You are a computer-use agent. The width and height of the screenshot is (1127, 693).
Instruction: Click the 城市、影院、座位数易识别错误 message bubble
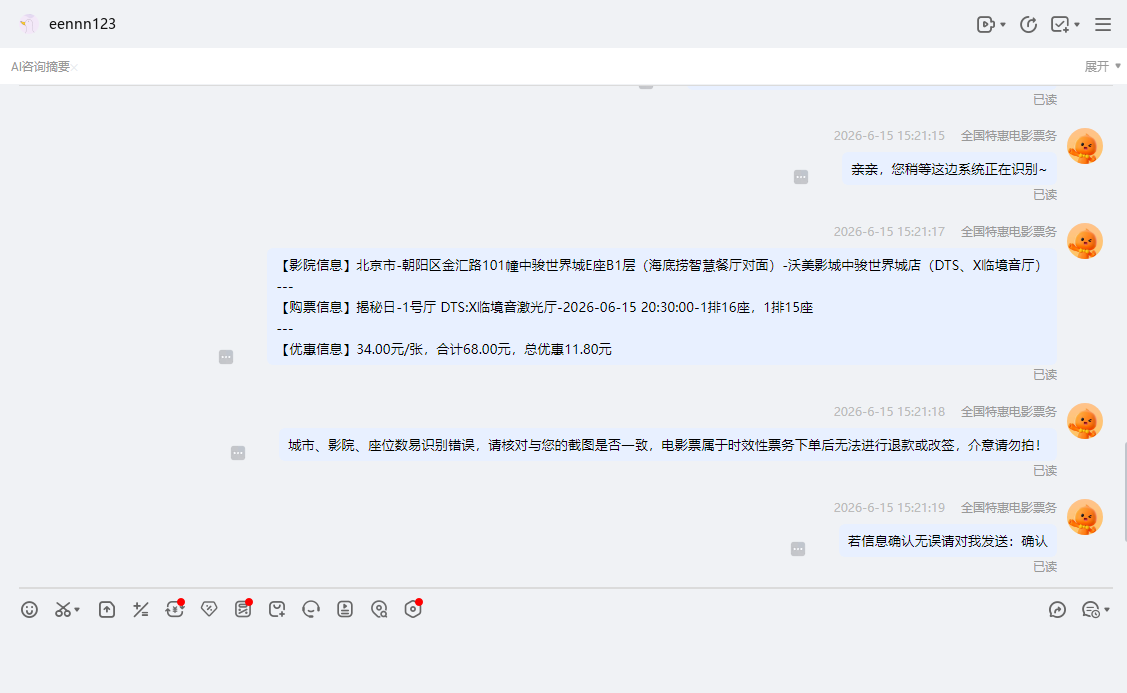coord(668,445)
